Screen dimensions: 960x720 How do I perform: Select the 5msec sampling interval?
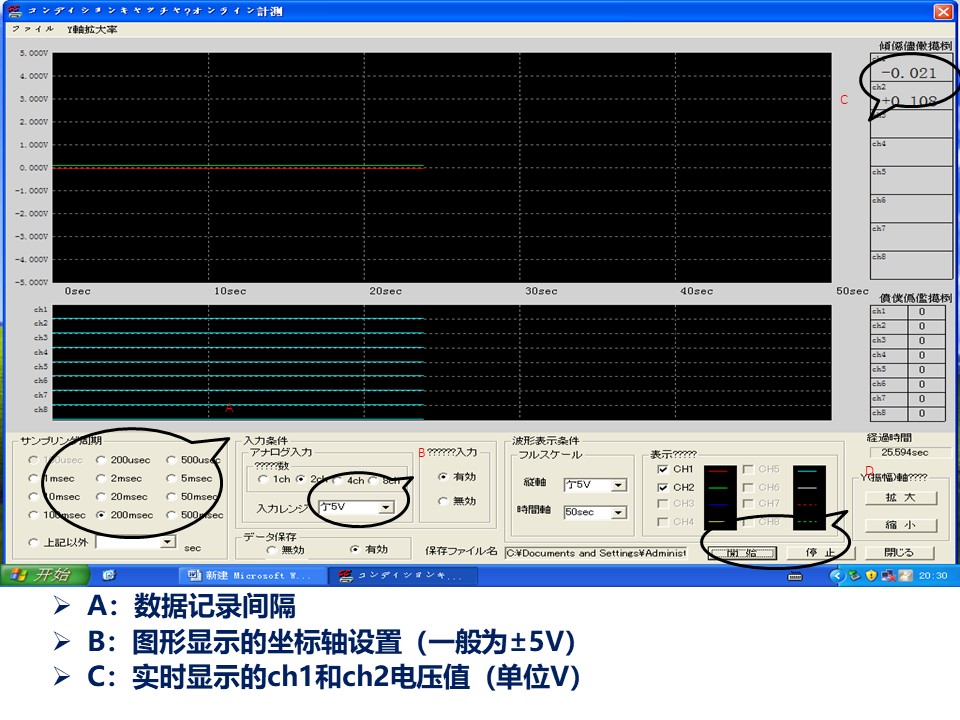171,478
